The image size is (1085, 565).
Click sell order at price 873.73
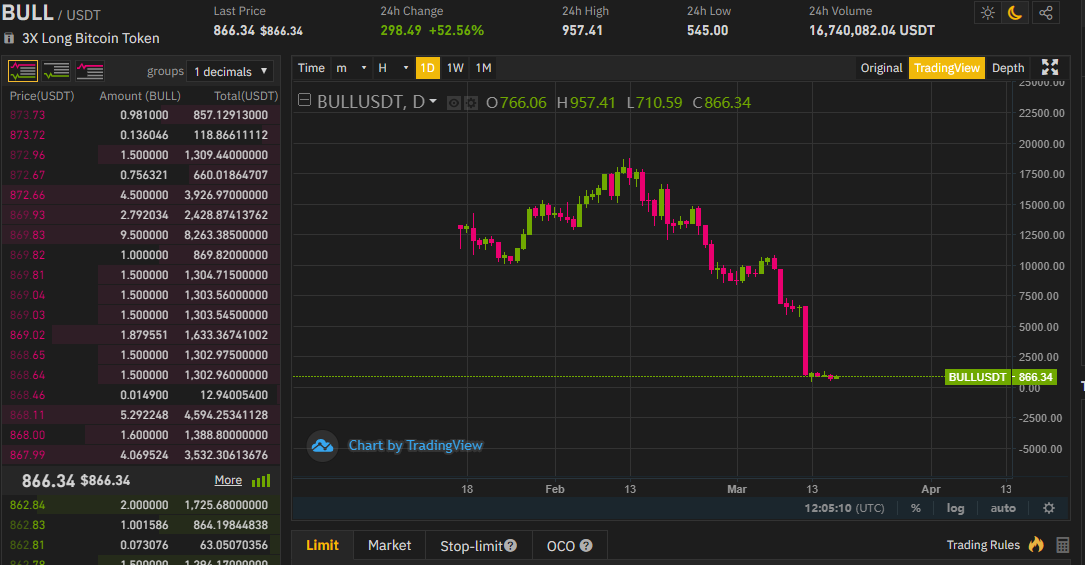(x=141, y=115)
